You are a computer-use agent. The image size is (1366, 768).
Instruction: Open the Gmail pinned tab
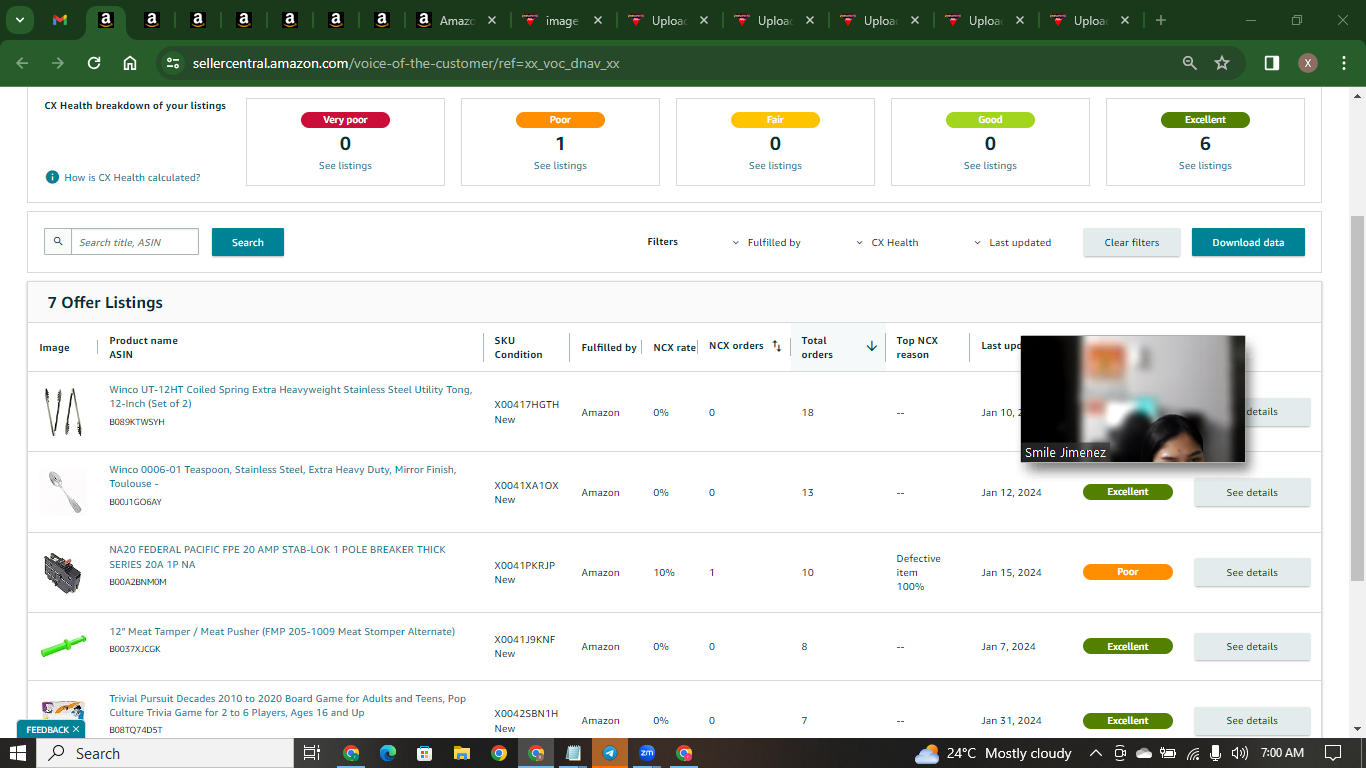(60, 20)
